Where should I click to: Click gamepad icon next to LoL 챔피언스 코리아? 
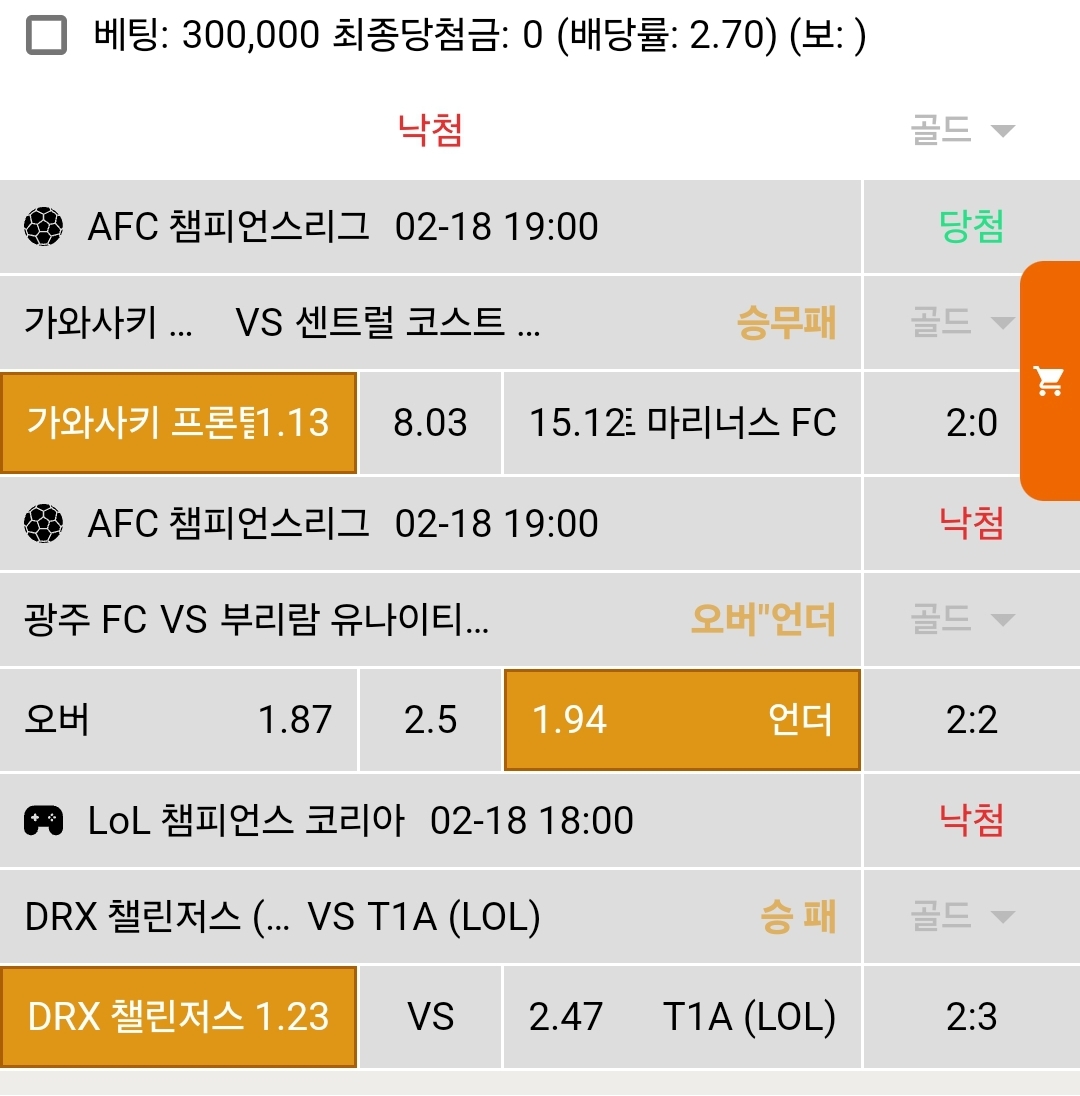[x=43, y=821]
